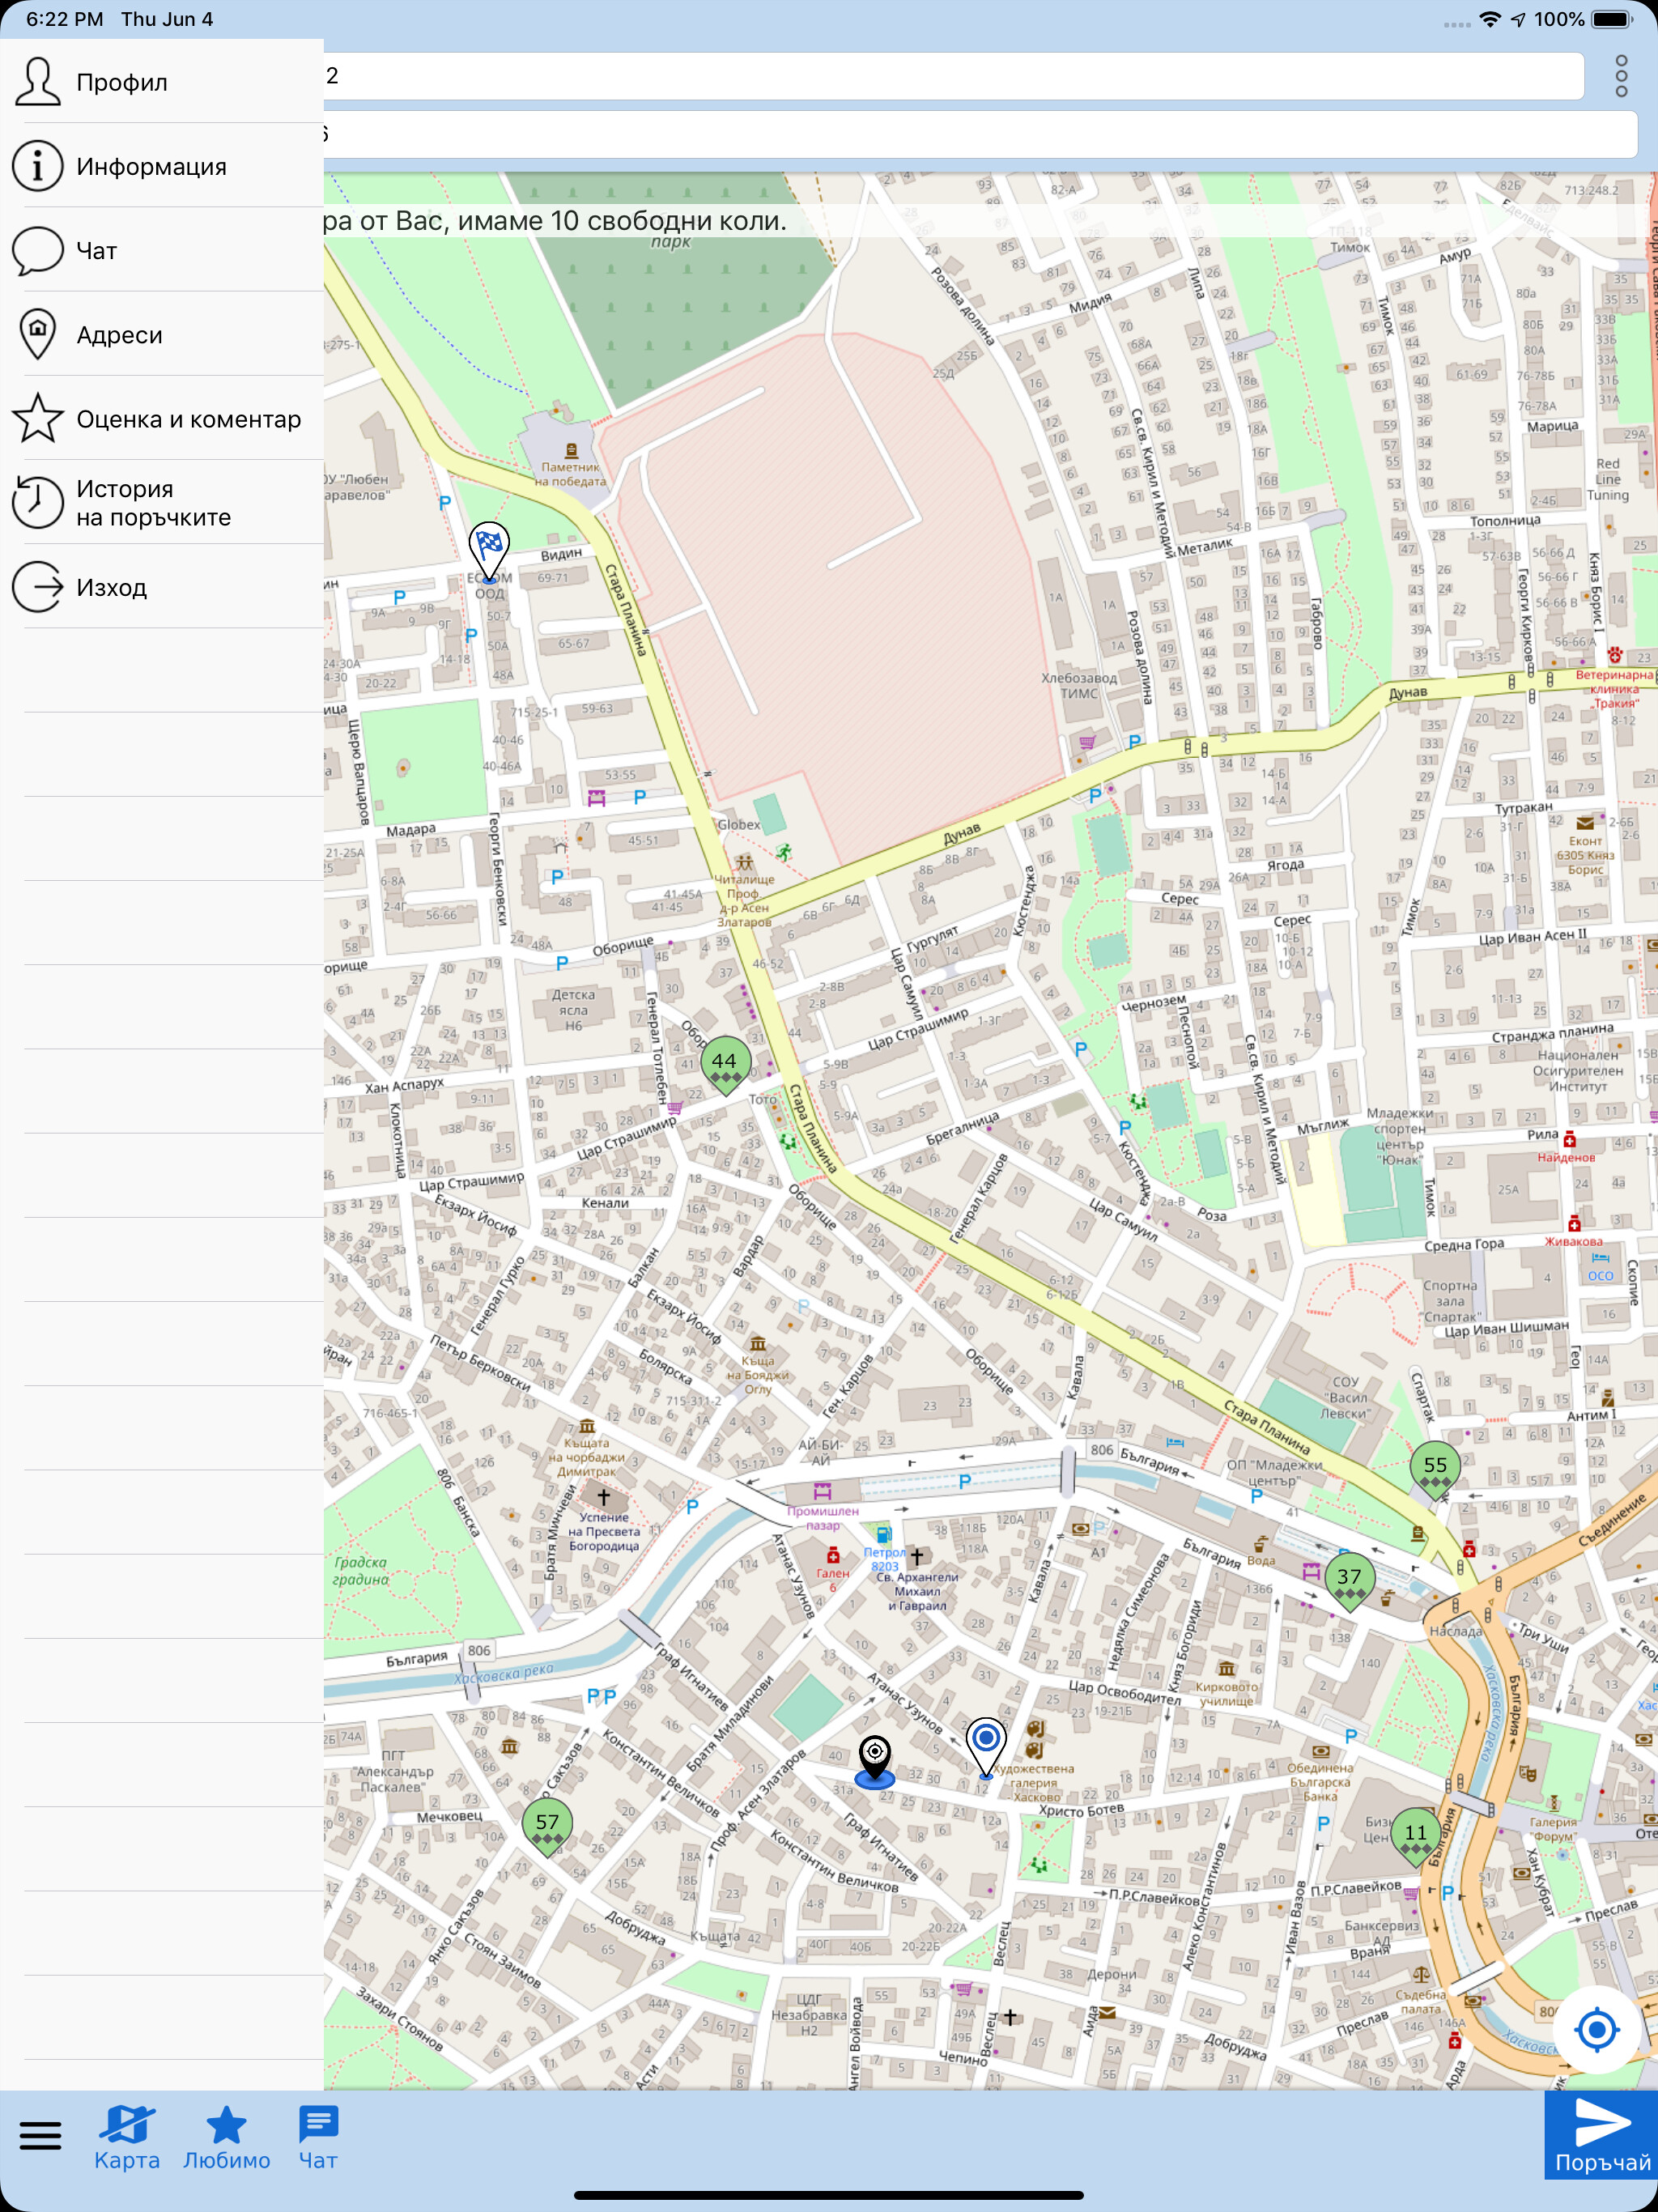Viewport: 1658px width, 2212px height.
Task: Select taxi marker number 57
Action: tap(547, 1827)
